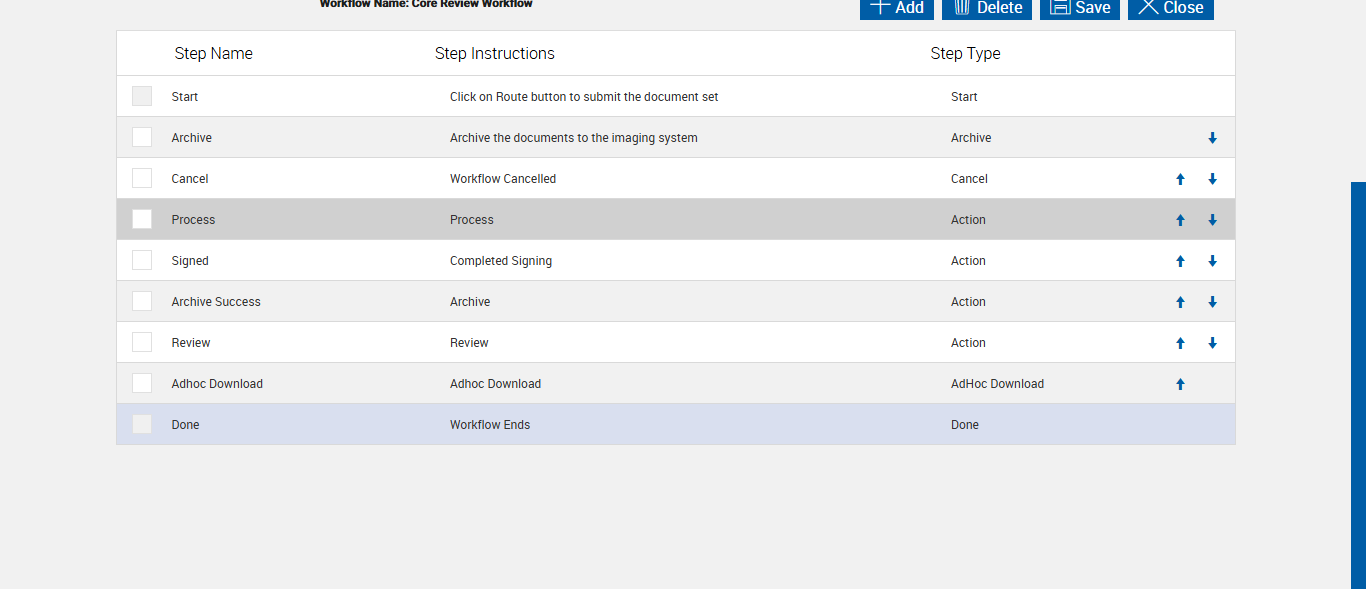Move the Process step down

click(x=1212, y=220)
